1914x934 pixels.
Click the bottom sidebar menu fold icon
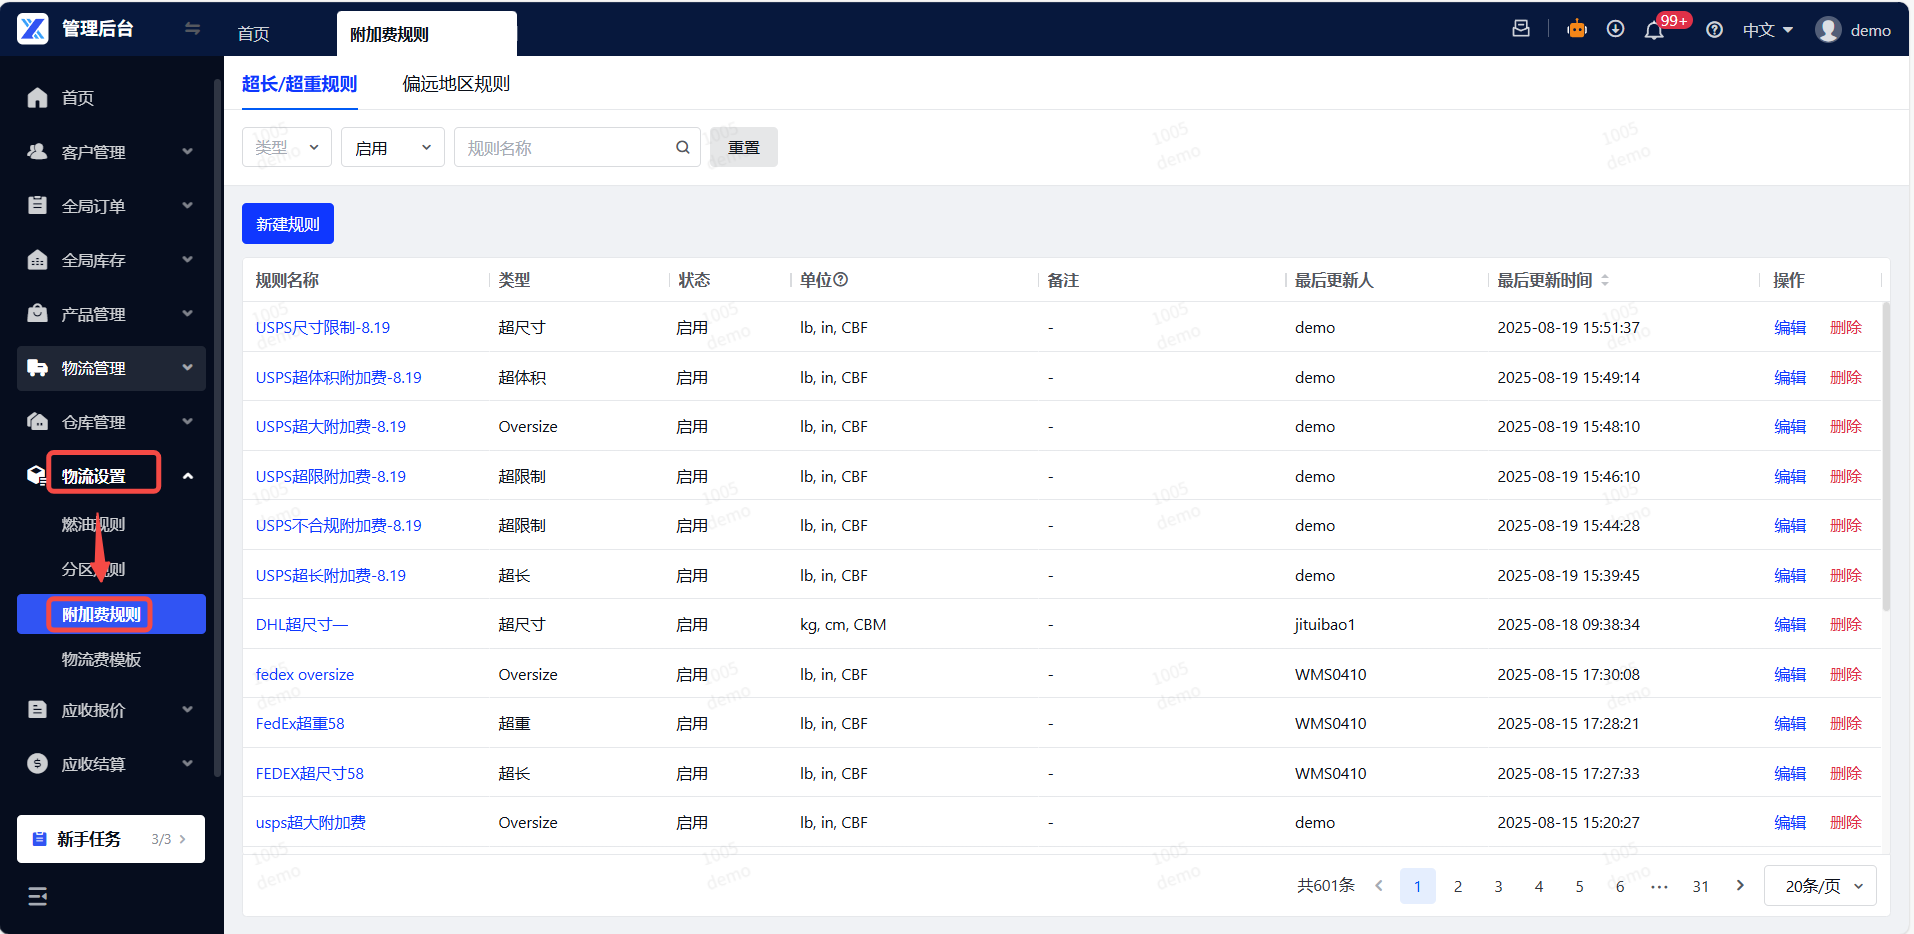tap(38, 896)
